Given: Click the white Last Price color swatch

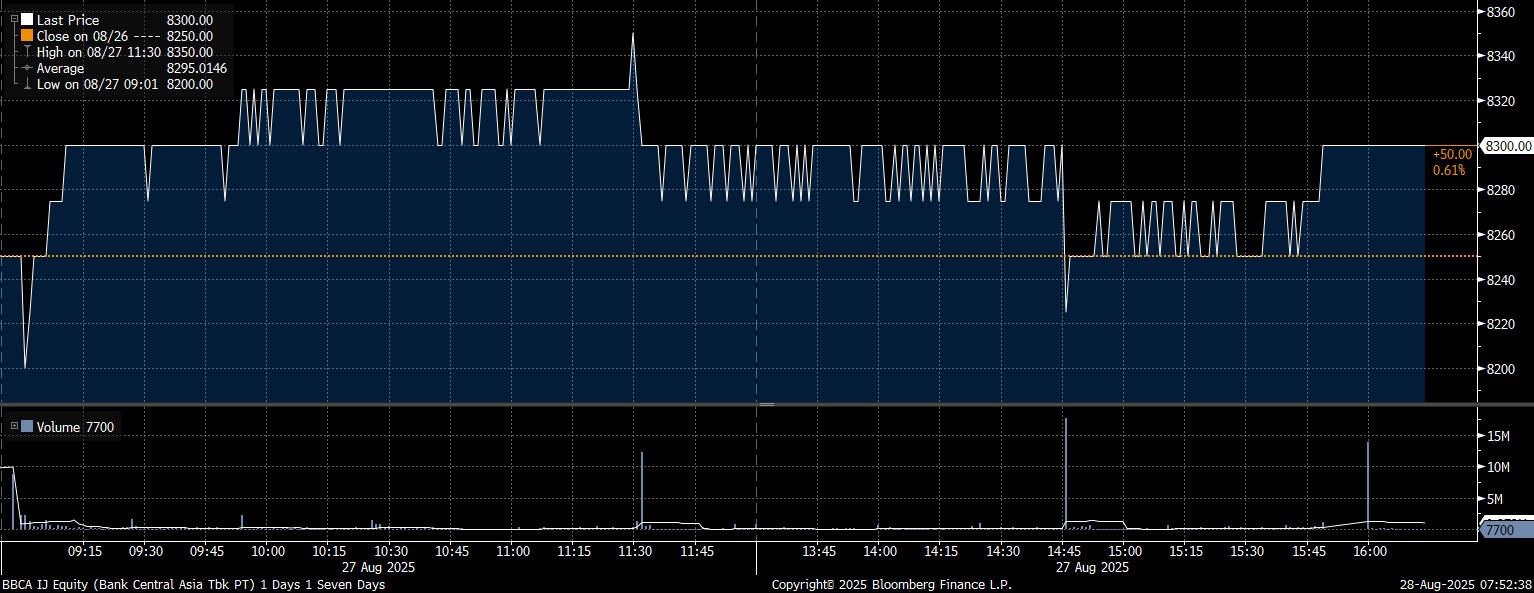Looking at the screenshot, I should [27, 20].
